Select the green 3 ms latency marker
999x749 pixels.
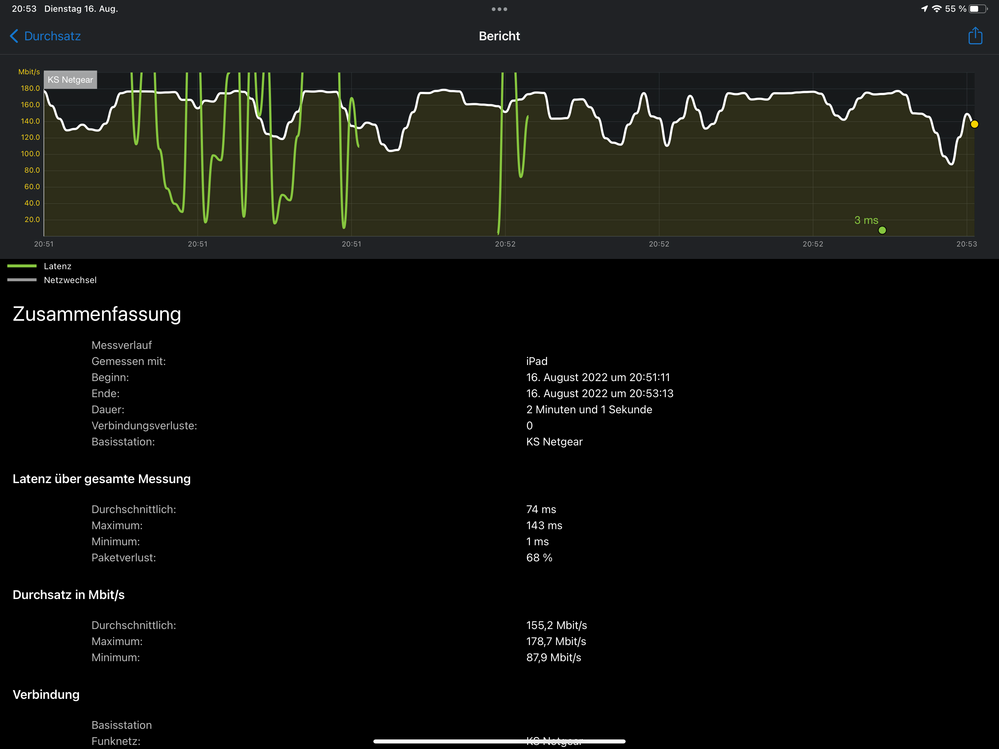(x=882, y=230)
